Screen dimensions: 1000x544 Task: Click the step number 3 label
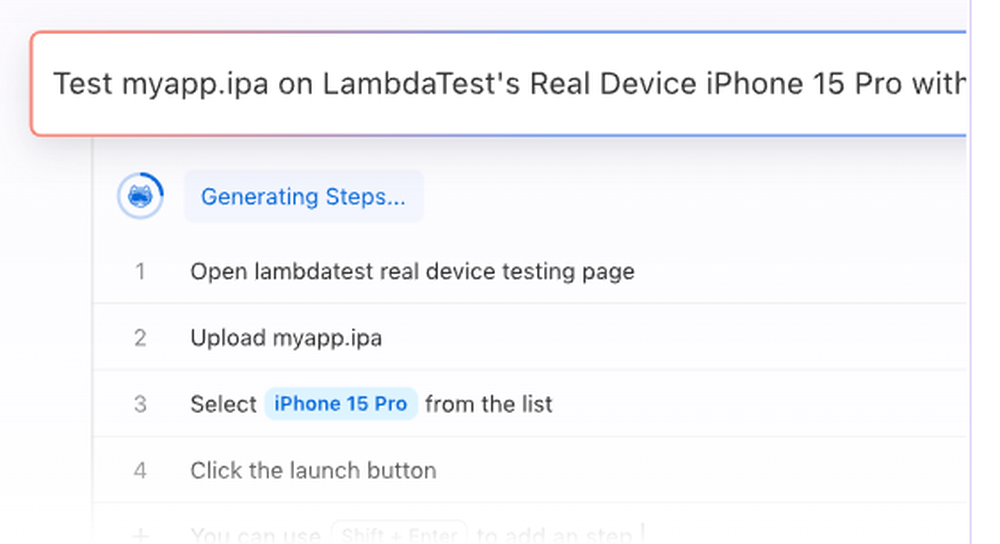pos(140,404)
